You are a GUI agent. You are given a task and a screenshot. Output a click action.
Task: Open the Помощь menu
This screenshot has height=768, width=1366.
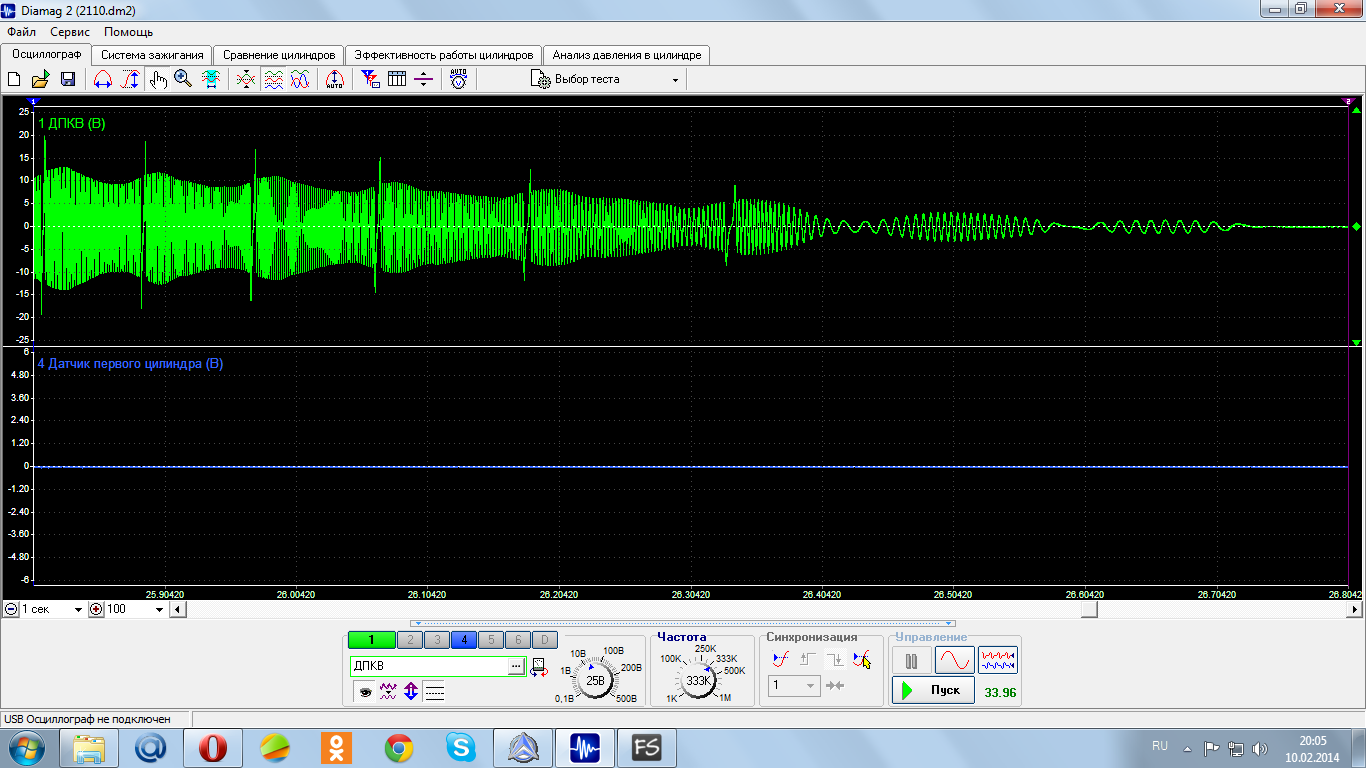[128, 32]
